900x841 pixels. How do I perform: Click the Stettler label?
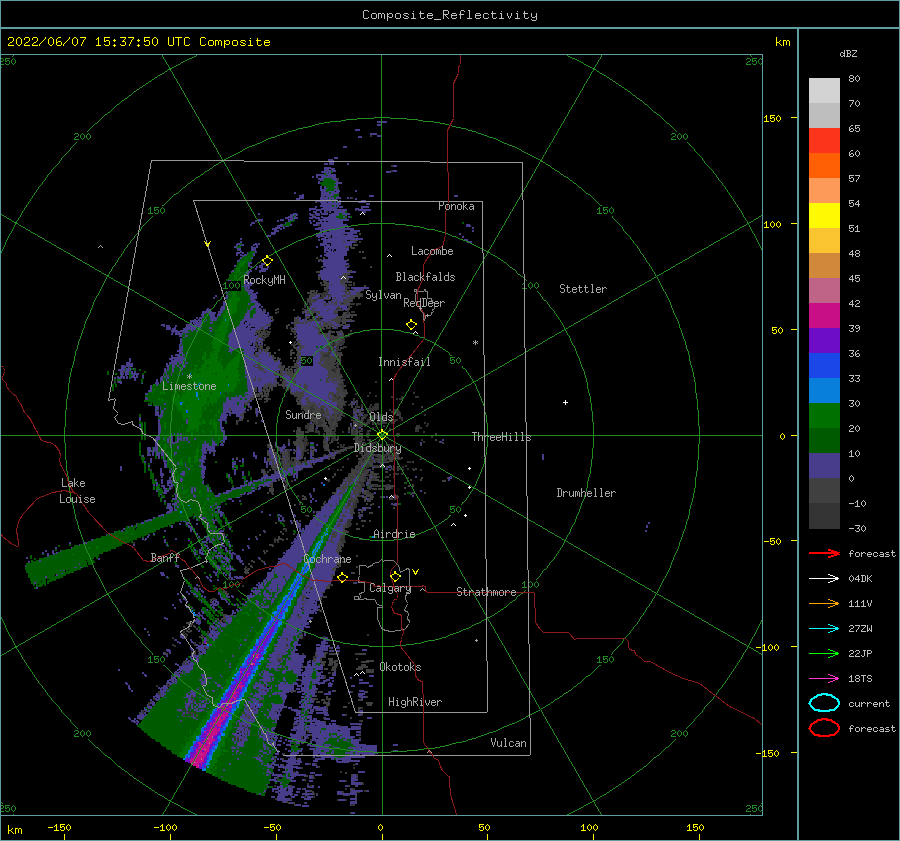click(583, 289)
